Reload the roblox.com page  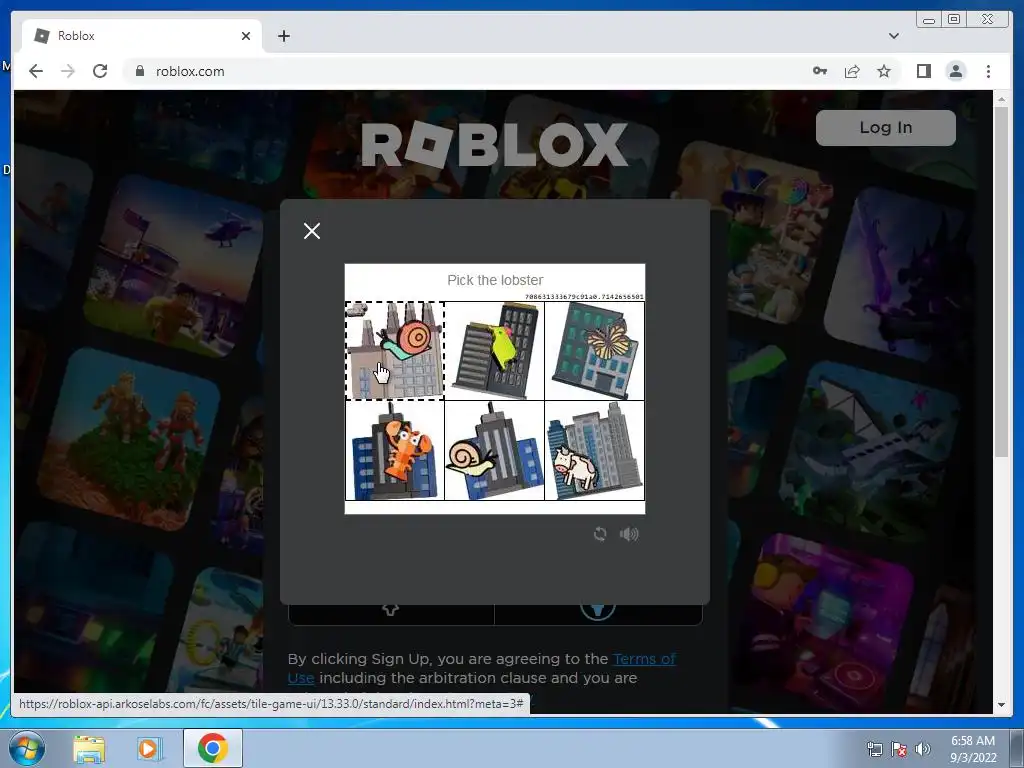click(100, 71)
